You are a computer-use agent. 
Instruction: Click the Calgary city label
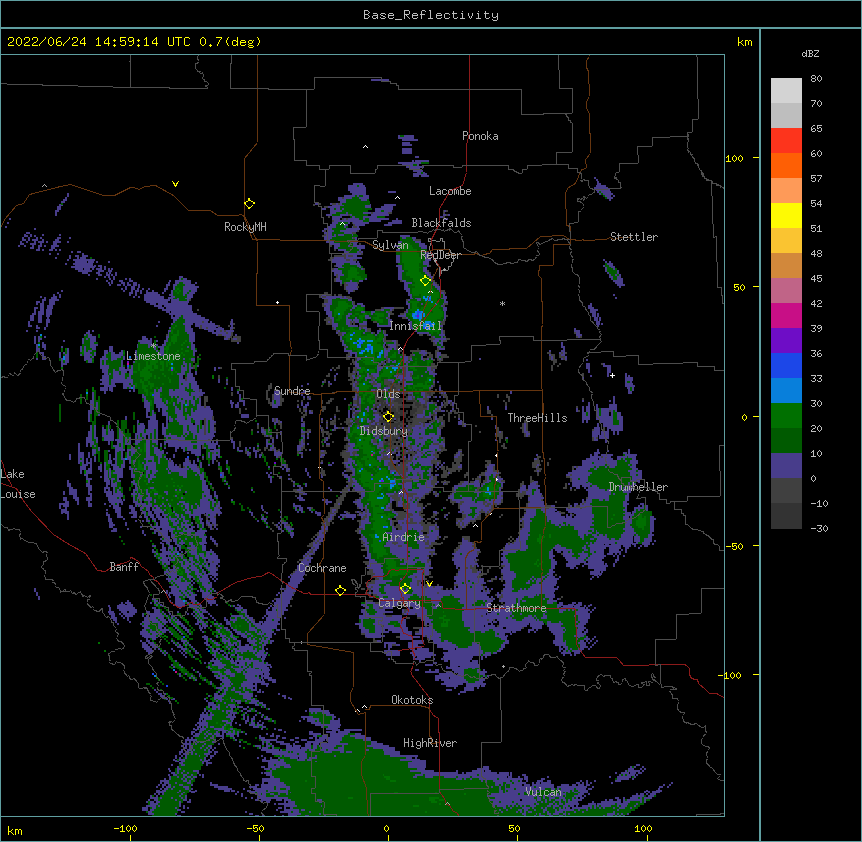tap(399, 603)
